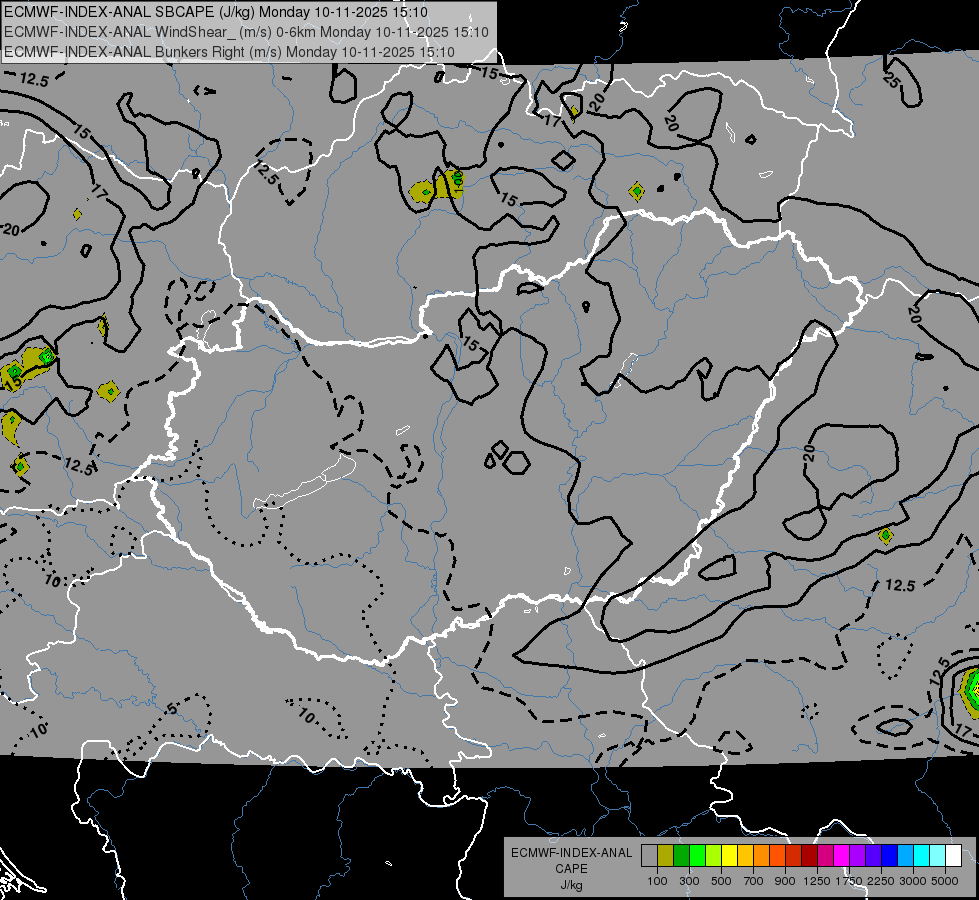Viewport: 979px width, 900px height.
Task: Click the J/kg unit label in legend
Action: (571, 885)
